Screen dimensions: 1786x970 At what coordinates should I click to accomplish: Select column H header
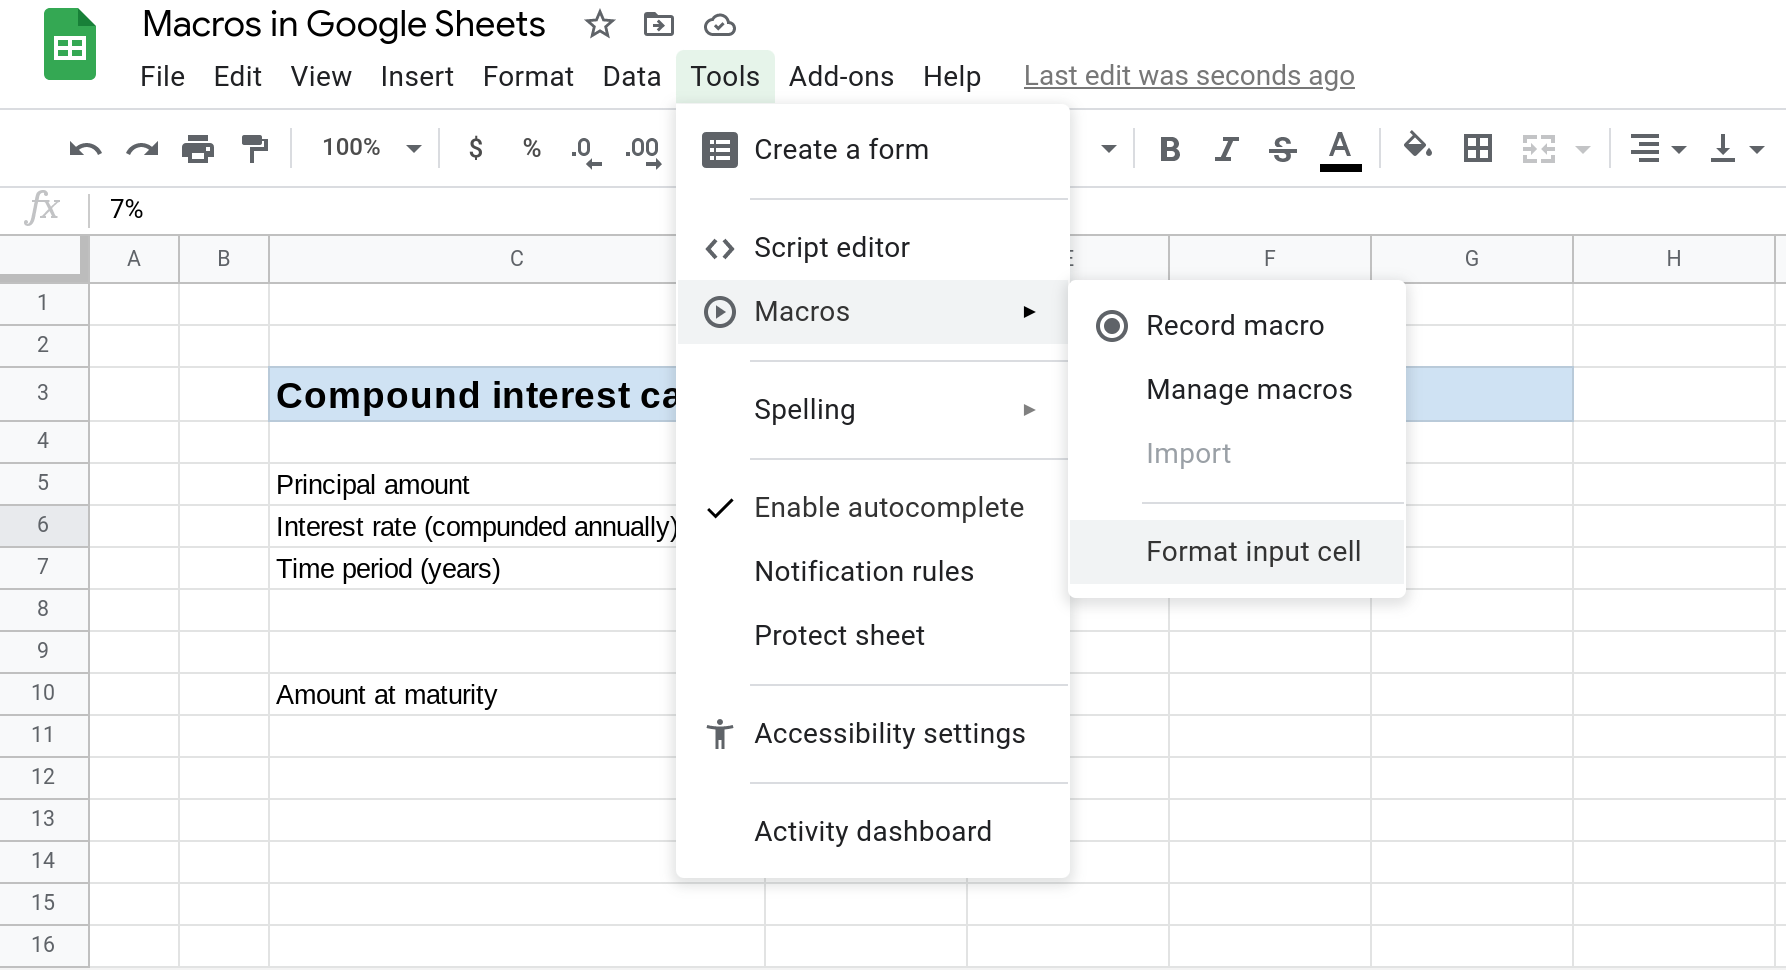(1674, 259)
